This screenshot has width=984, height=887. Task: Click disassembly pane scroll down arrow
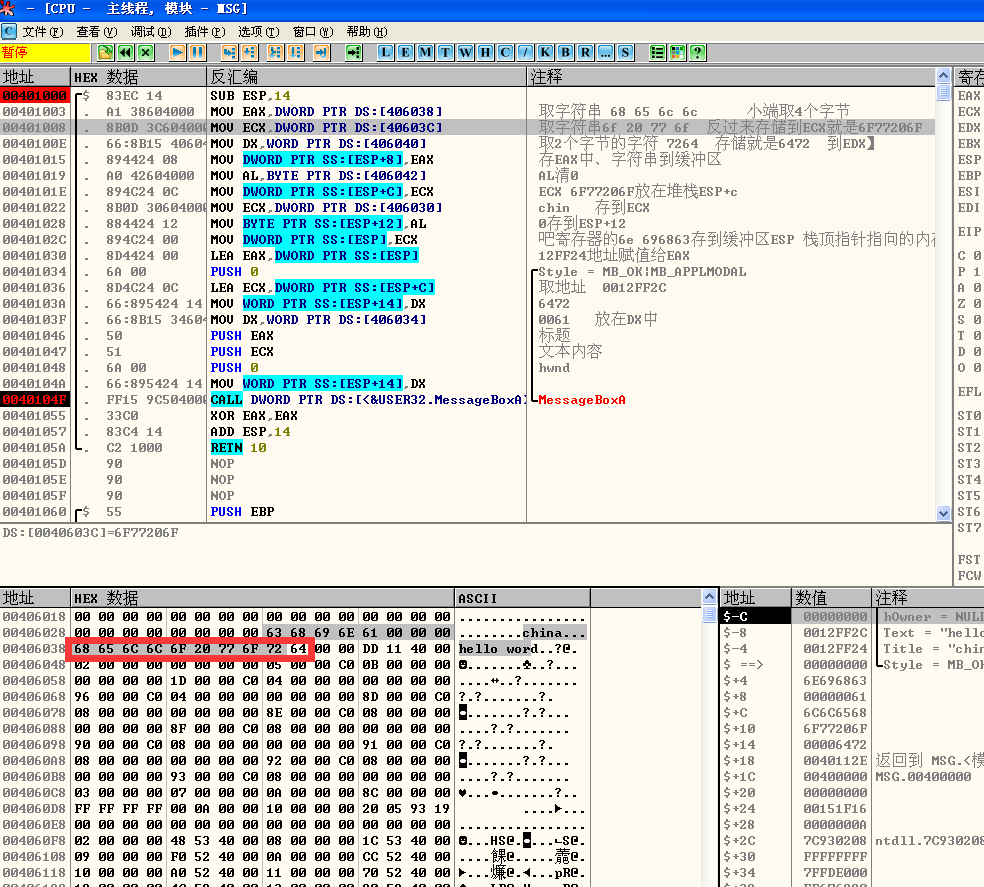click(943, 513)
